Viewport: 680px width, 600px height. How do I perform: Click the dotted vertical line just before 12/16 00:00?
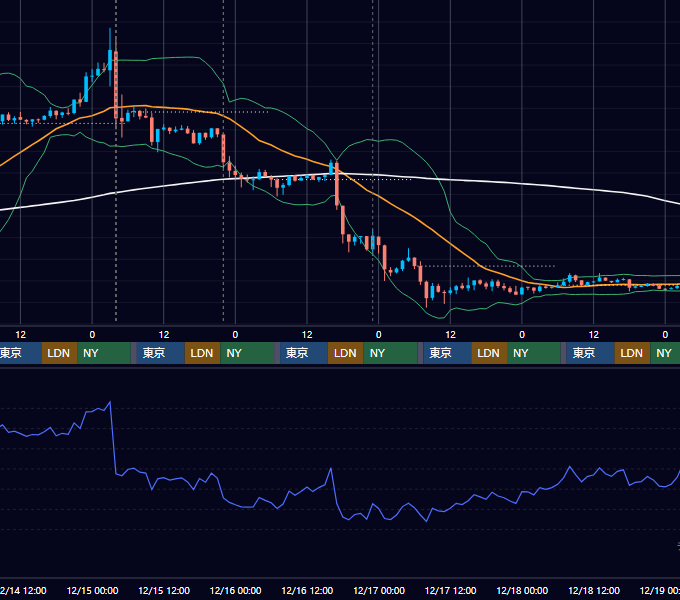[223, 160]
